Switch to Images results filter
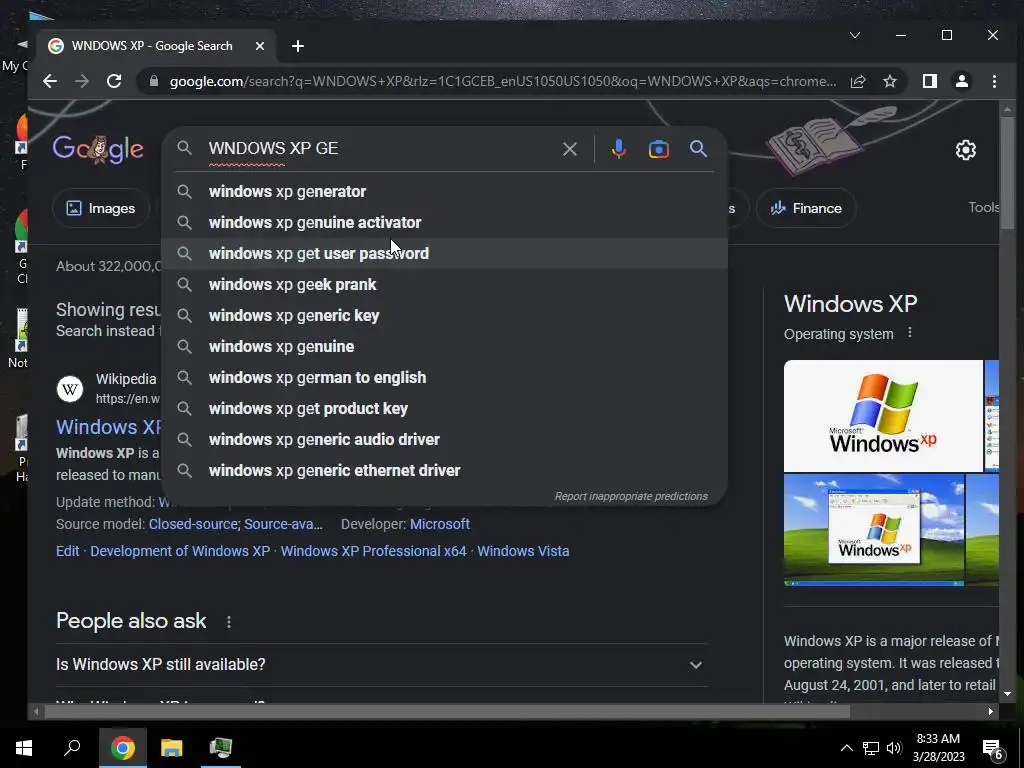Viewport: 1024px width, 768px height. (101, 208)
